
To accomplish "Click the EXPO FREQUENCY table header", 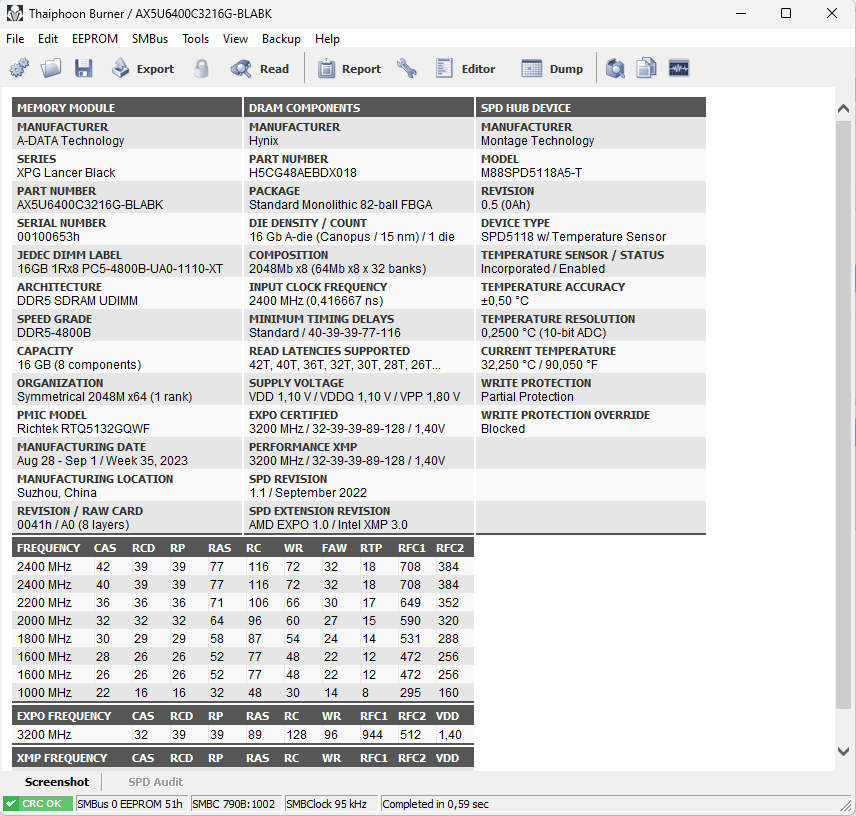I will click(x=242, y=716).
